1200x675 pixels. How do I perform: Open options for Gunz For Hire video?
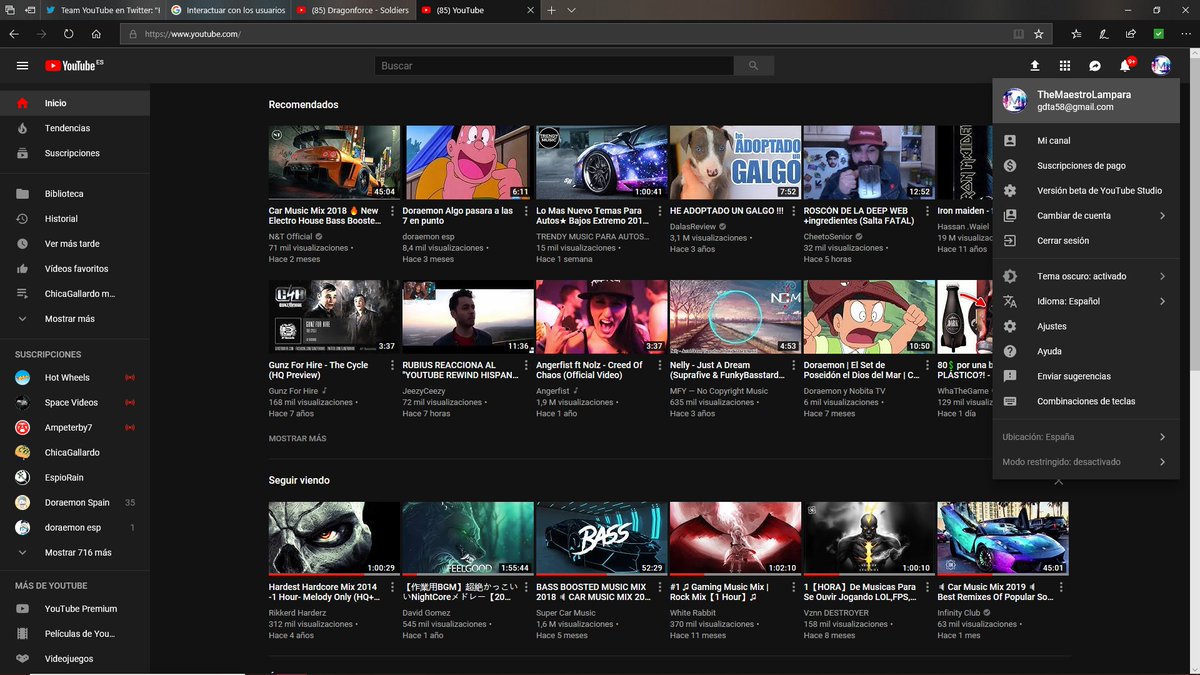[x=392, y=366]
